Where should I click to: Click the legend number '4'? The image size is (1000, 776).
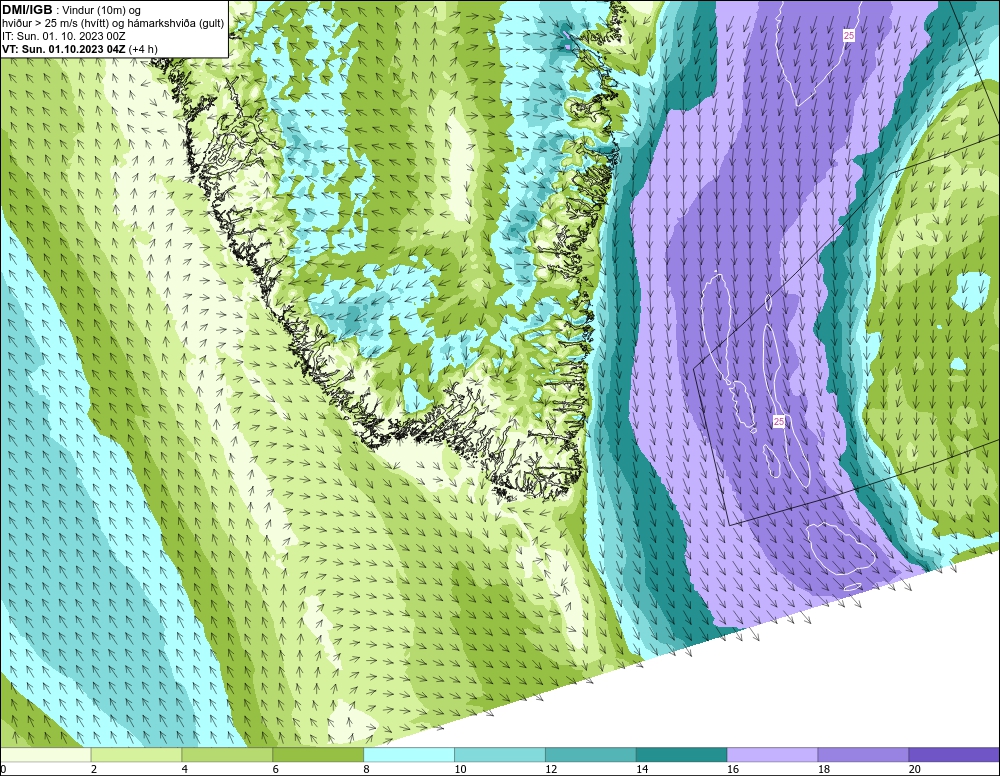tap(185, 769)
